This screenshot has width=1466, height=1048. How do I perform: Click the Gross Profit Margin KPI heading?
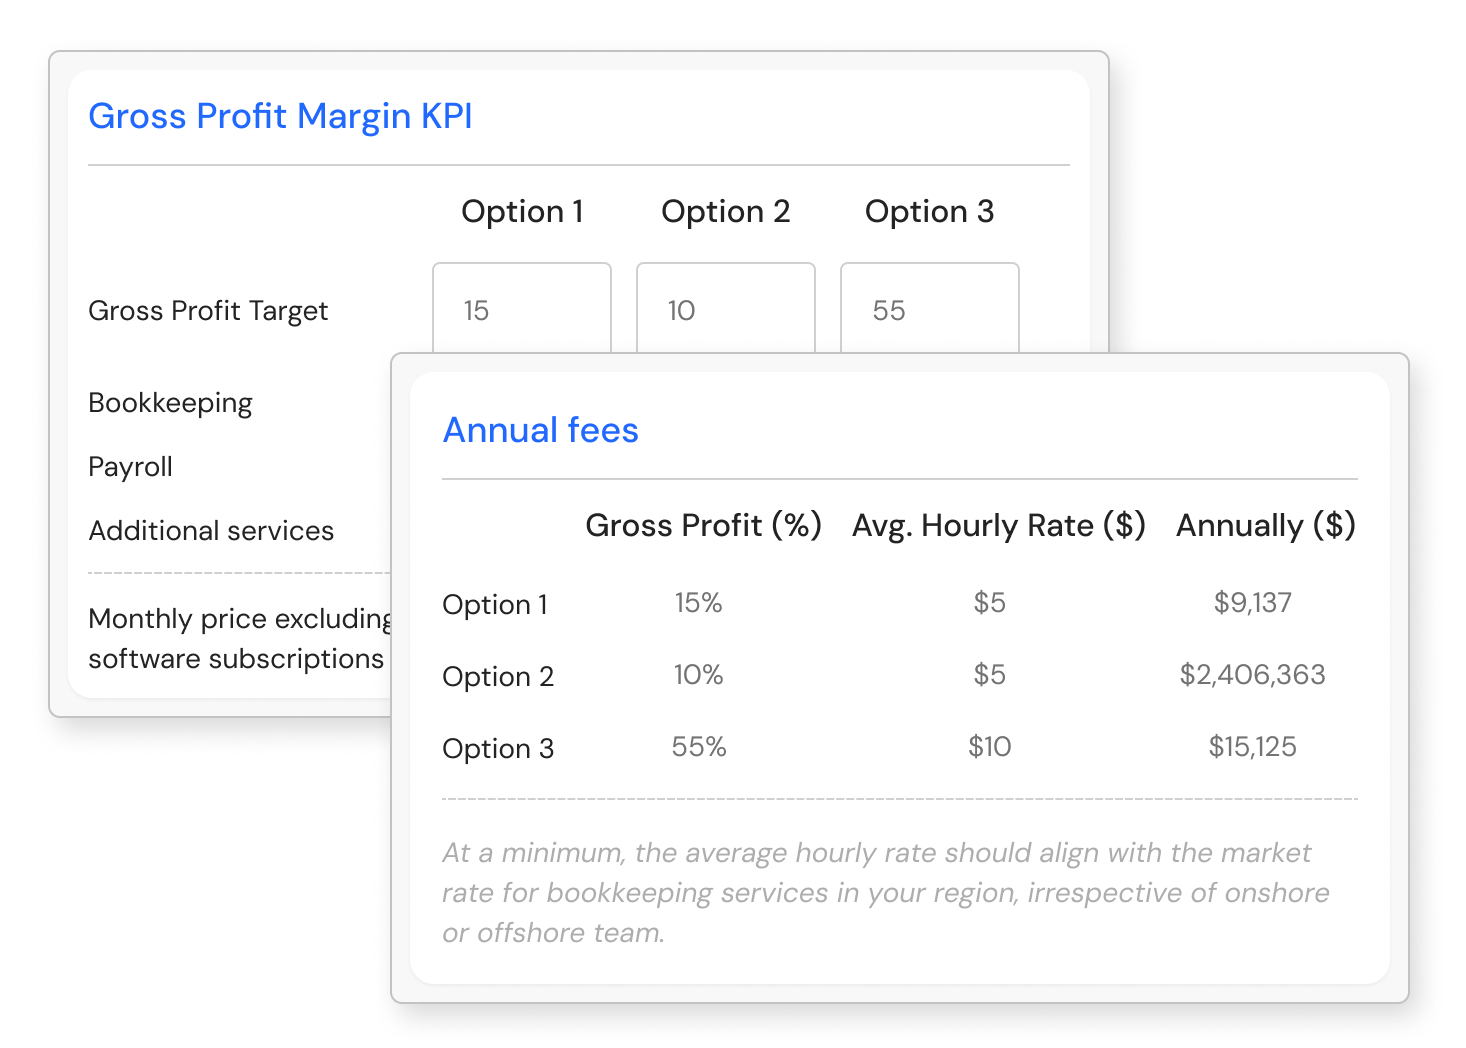click(x=280, y=116)
